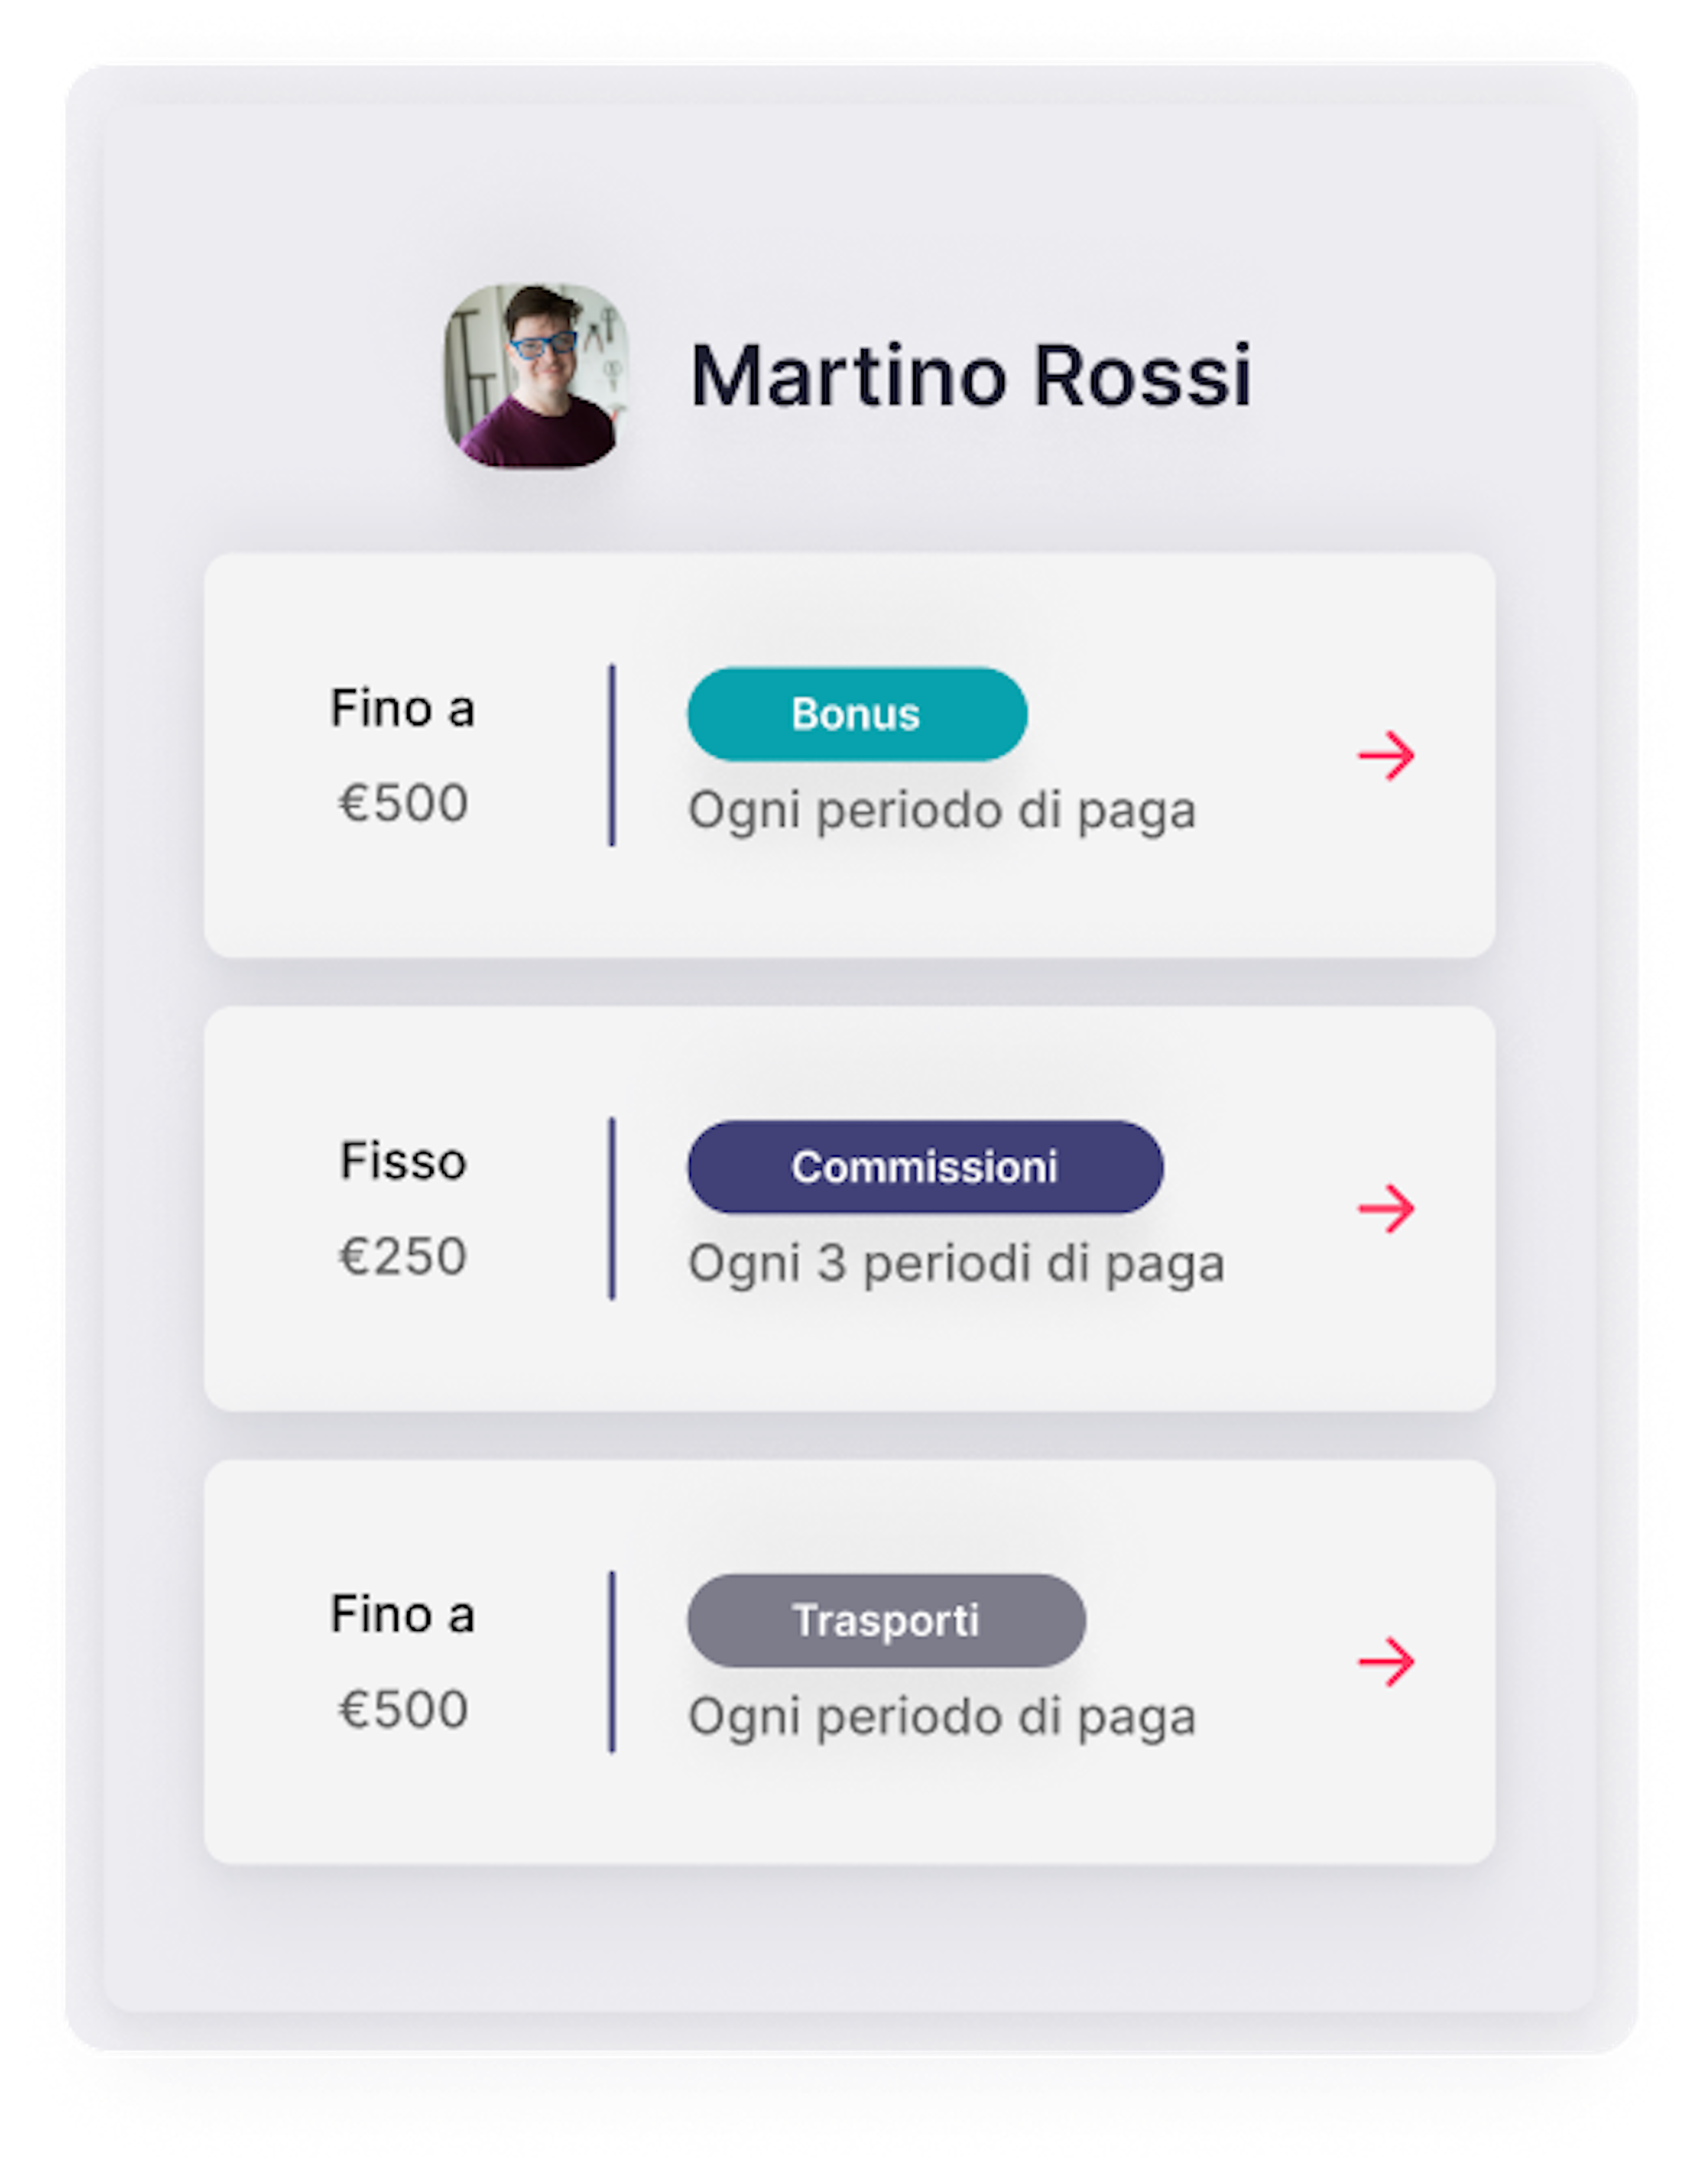Click the vertical divider in the Bonus card
Screen dimensions: 1700x2184
tap(612, 755)
